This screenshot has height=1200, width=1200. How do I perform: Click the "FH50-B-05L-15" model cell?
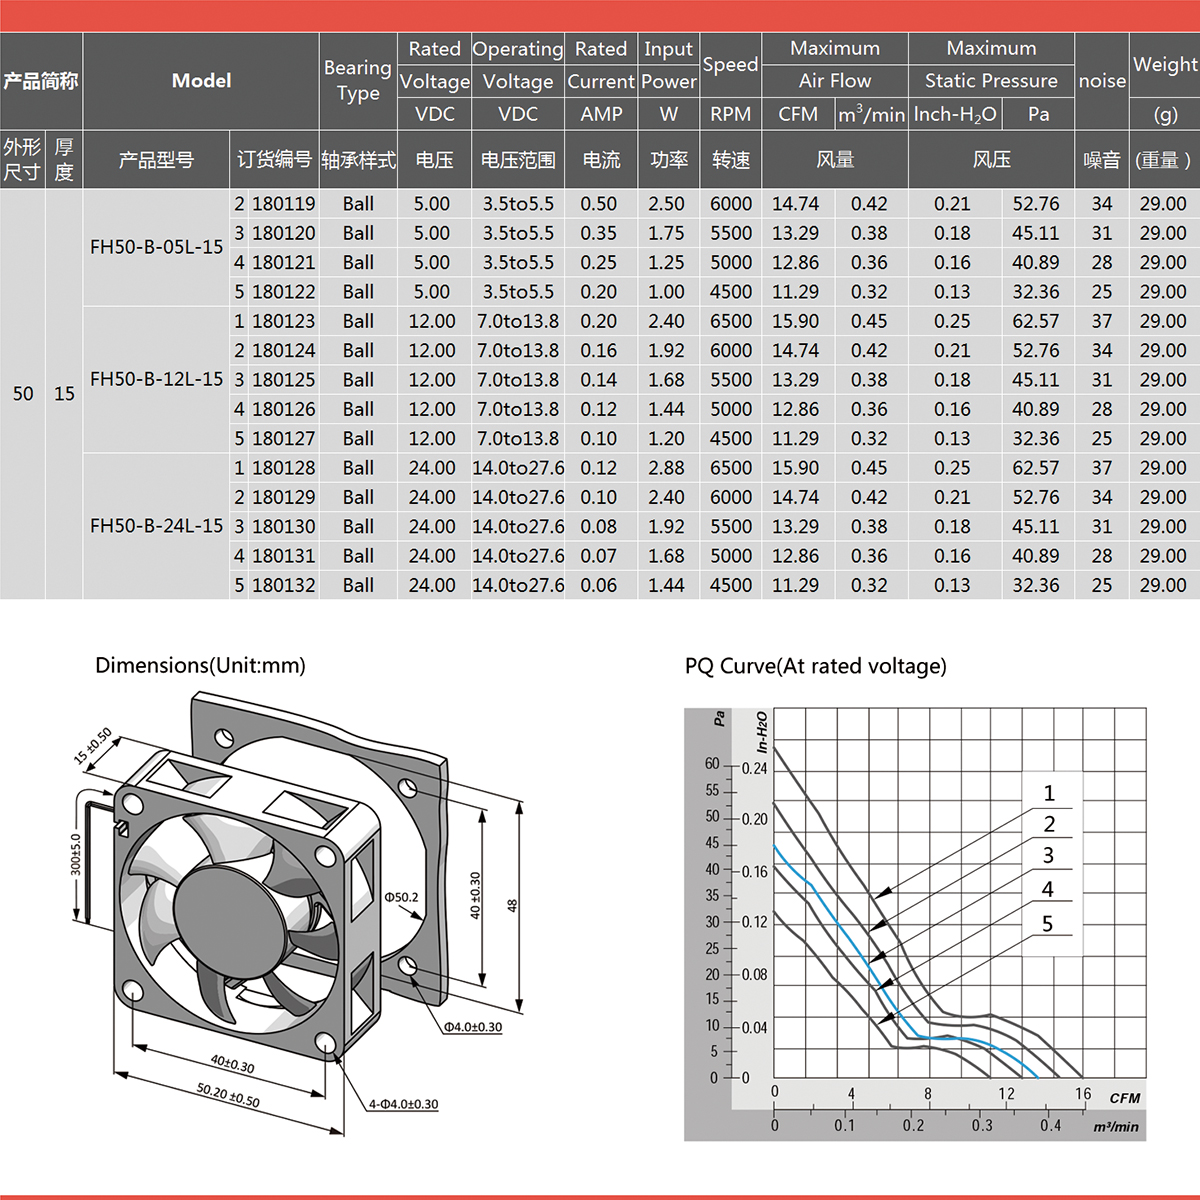tap(157, 247)
